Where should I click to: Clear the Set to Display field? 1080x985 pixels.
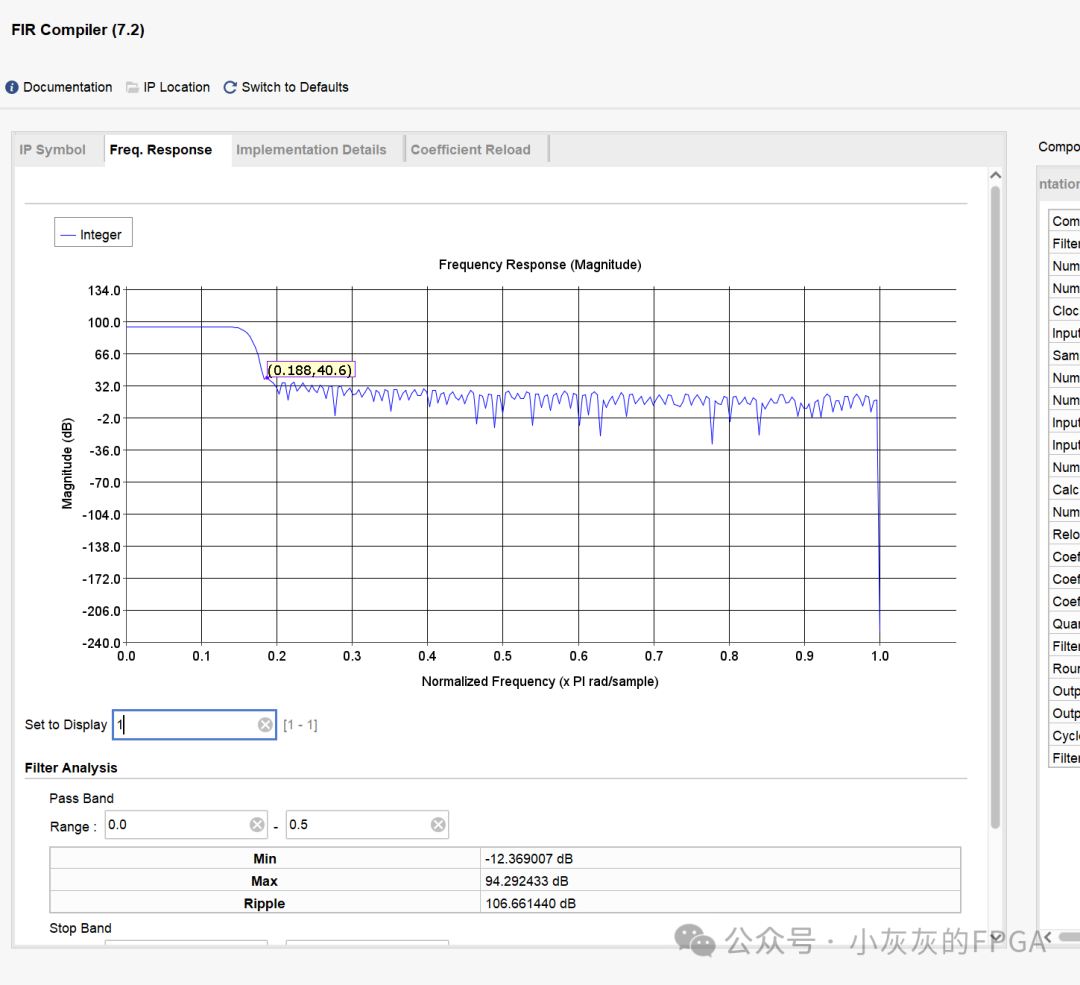click(265, 725)
